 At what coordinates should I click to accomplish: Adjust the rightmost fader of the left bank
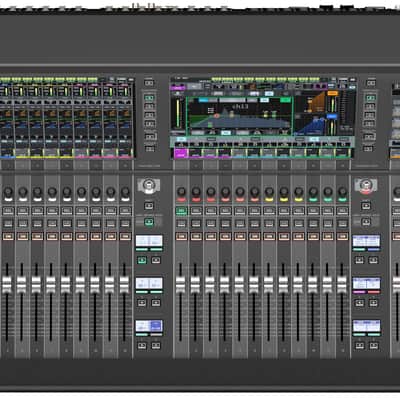tap(124, 284)
